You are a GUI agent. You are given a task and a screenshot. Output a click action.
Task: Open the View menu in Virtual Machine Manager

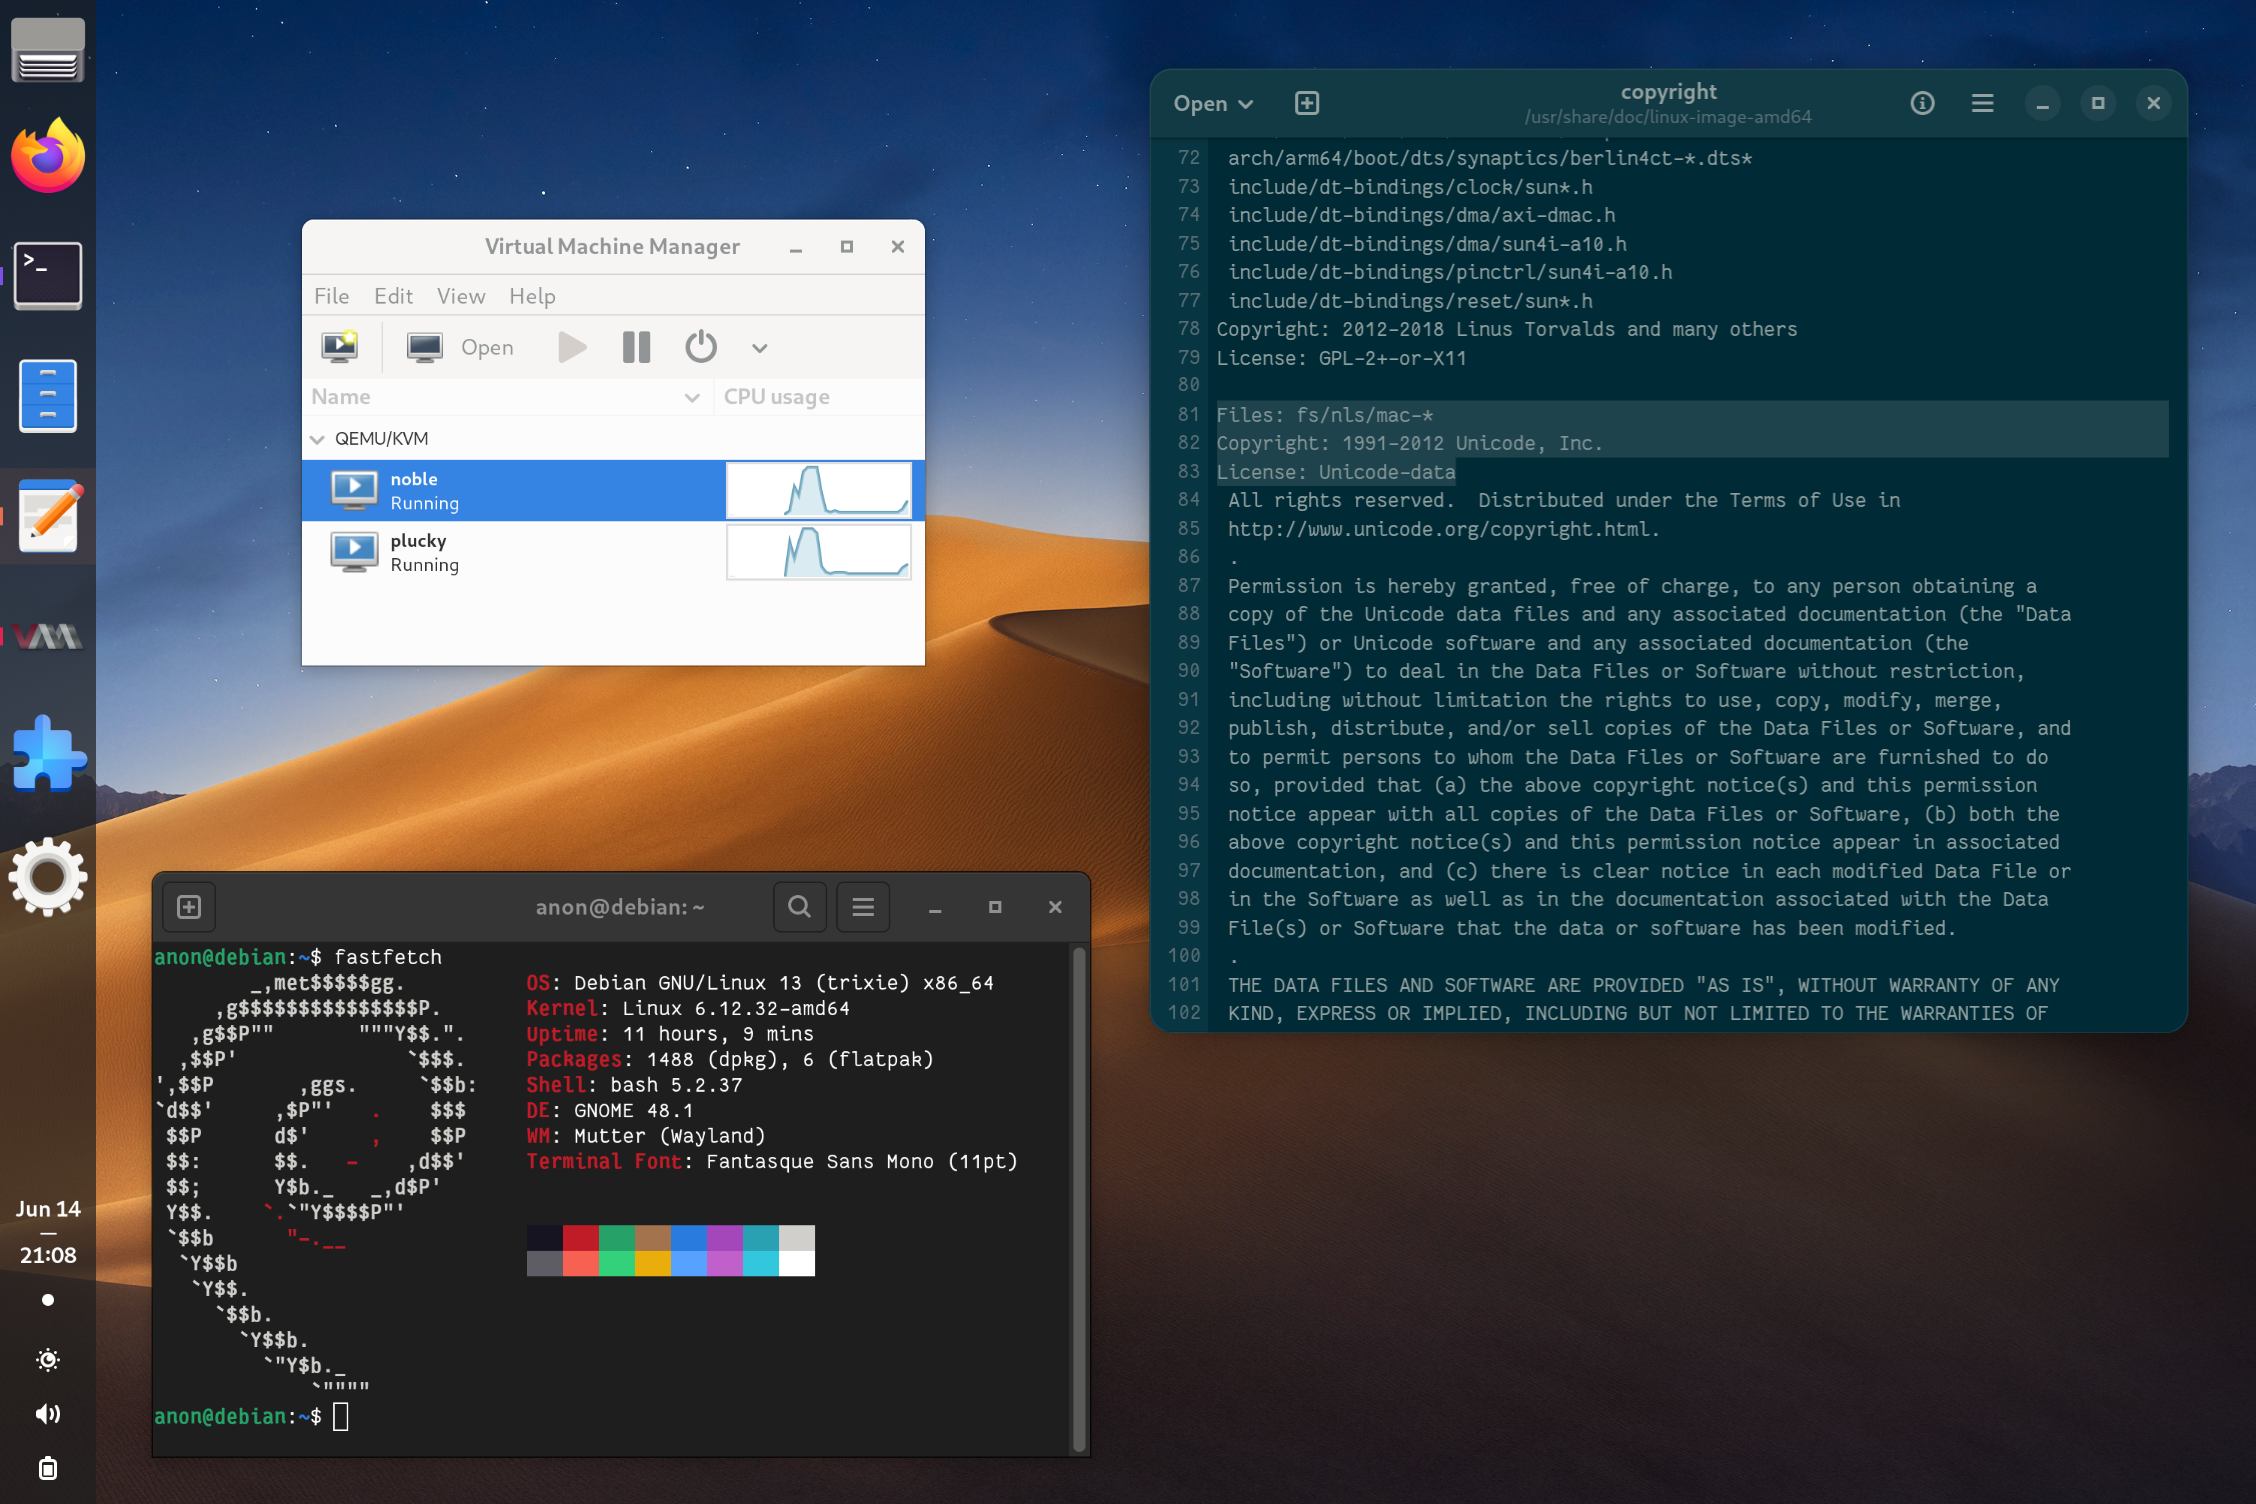(x=461, y=296)
